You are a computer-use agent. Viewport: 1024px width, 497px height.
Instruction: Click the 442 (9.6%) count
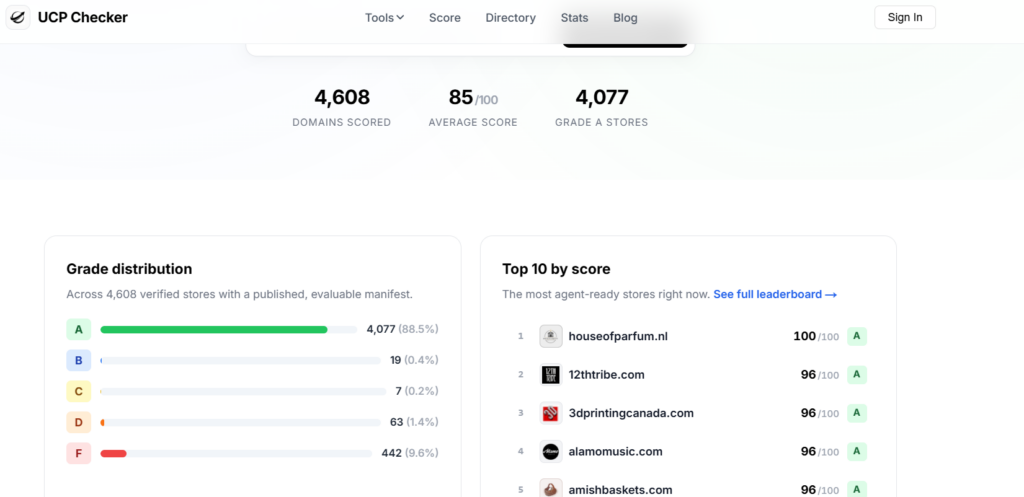[410, 453]
